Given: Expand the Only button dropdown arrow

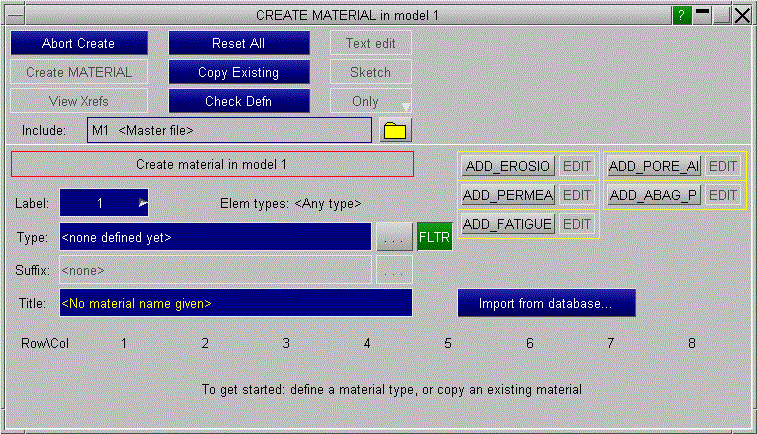Looking at the screenshot, I should pyautogui.click(x=405, y=105).
